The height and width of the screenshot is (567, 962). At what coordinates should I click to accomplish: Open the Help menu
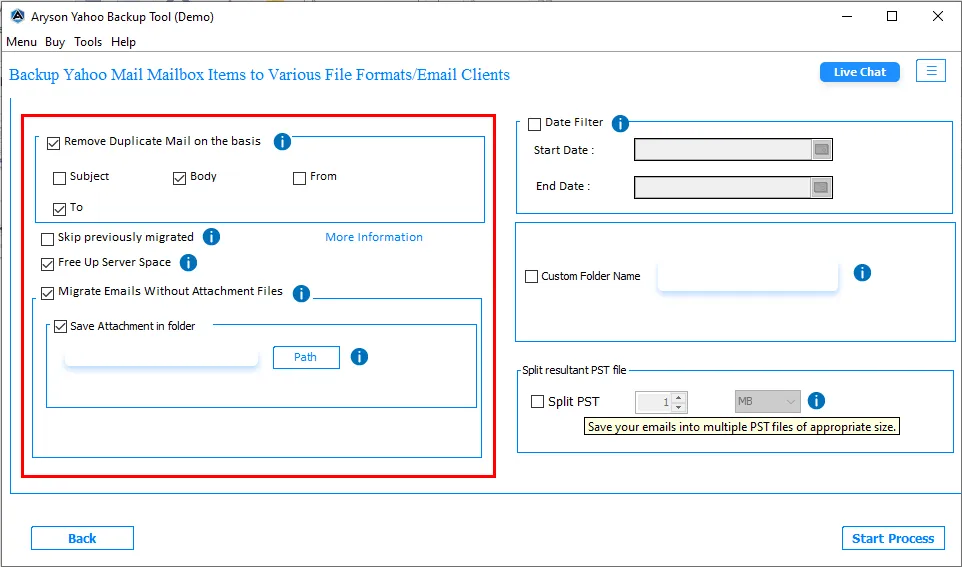(x=123, y=42)
